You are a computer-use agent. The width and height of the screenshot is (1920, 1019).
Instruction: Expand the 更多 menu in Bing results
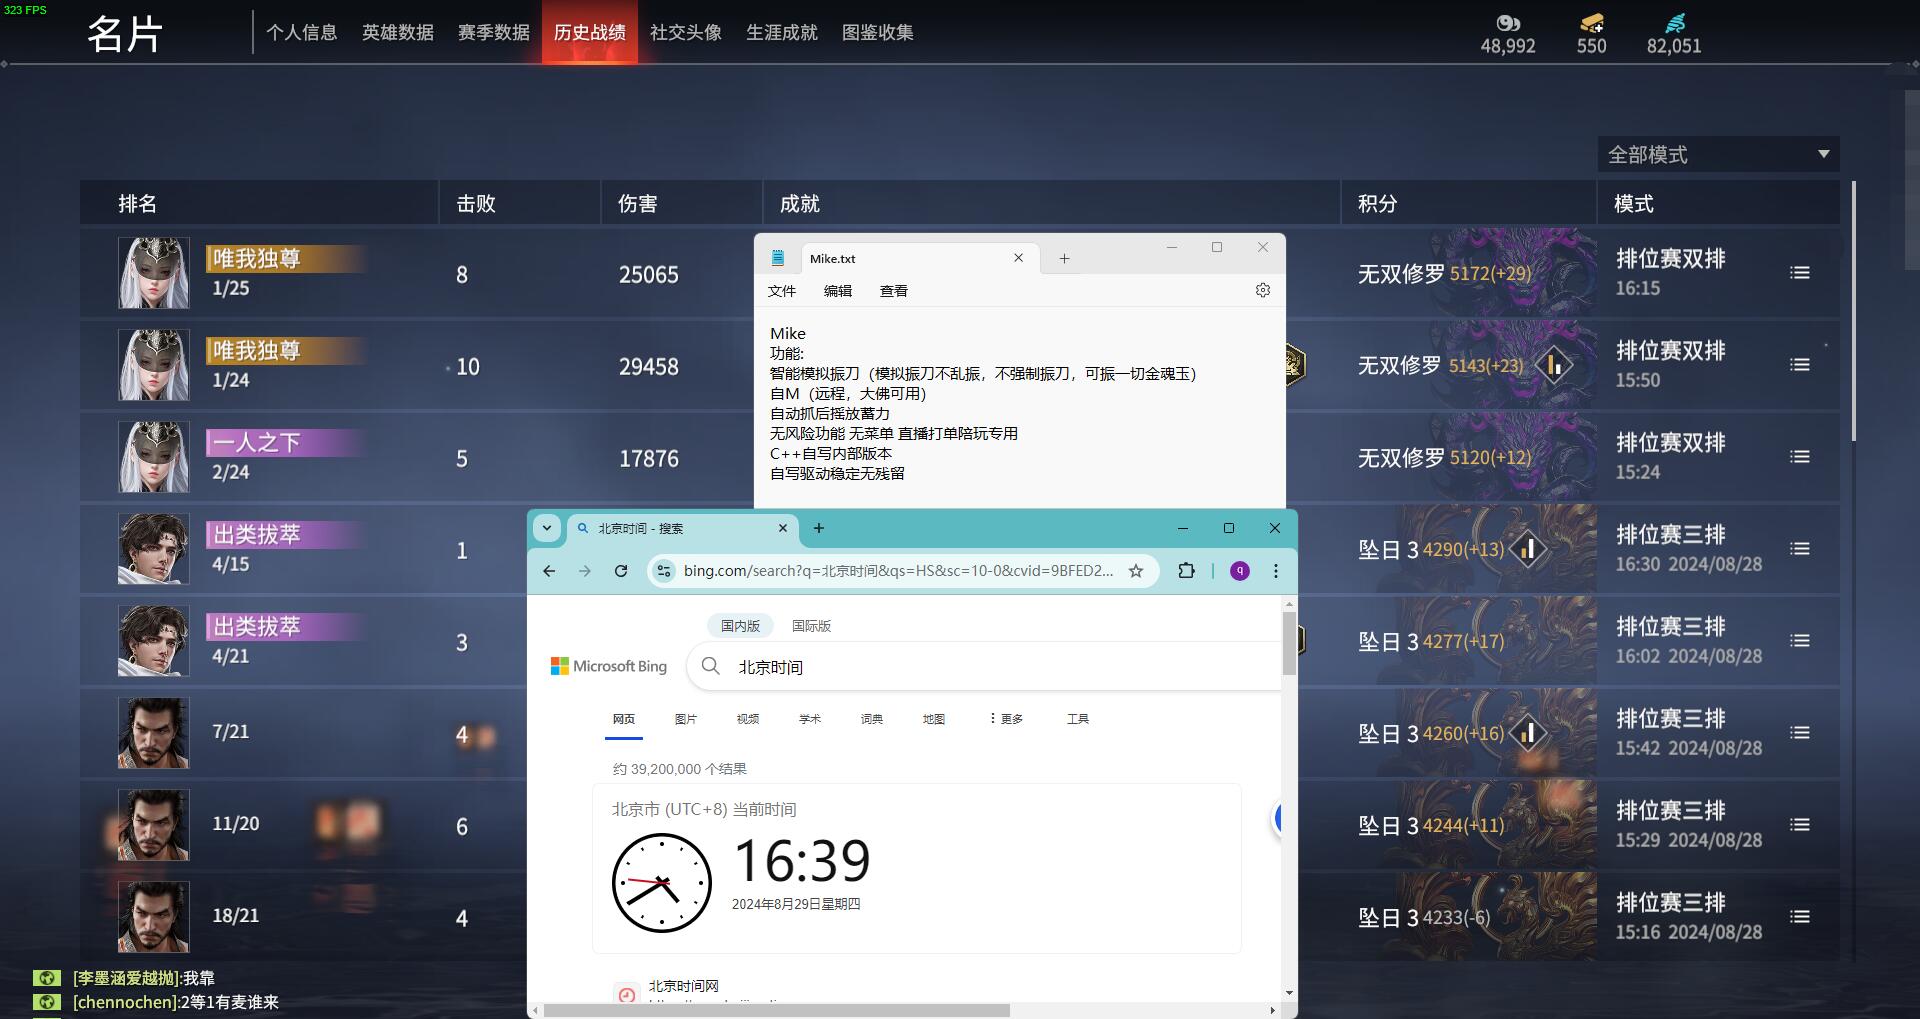pos(1006,719)
